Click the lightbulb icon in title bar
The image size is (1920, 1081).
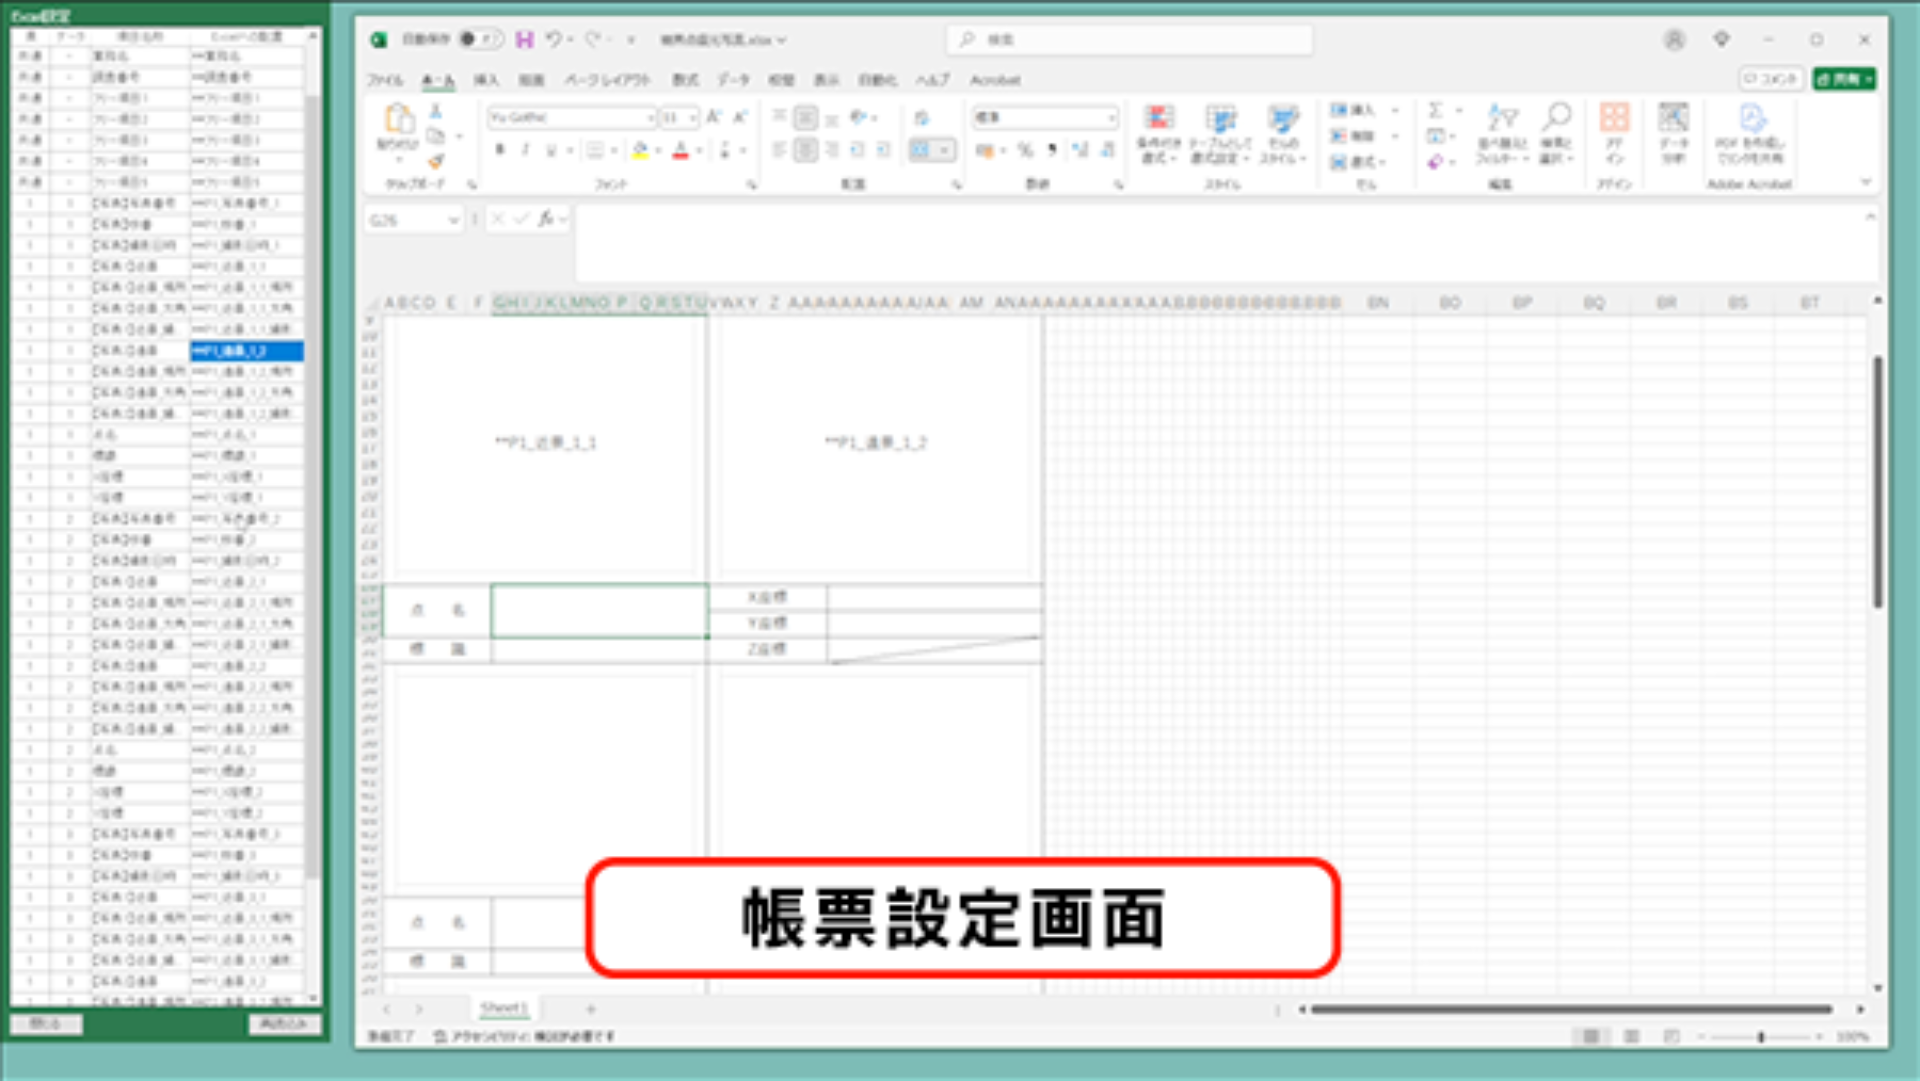pyautogui.click(x=1721, y=39)
